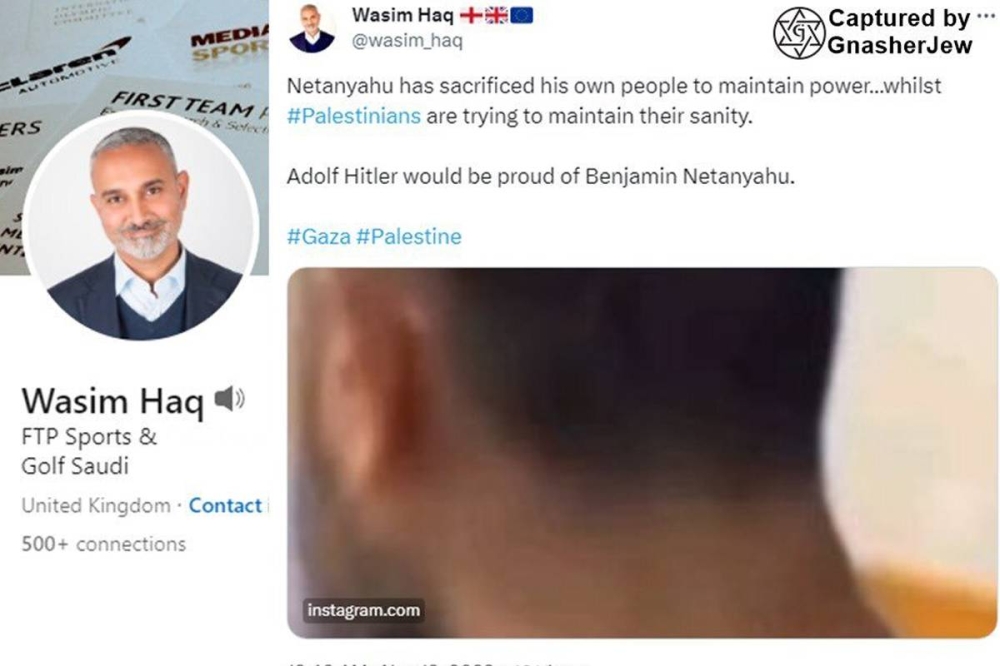Click the small Wasim Haq tweet avatar
This screenshot has width=1000, height=666.
point(311,29)
